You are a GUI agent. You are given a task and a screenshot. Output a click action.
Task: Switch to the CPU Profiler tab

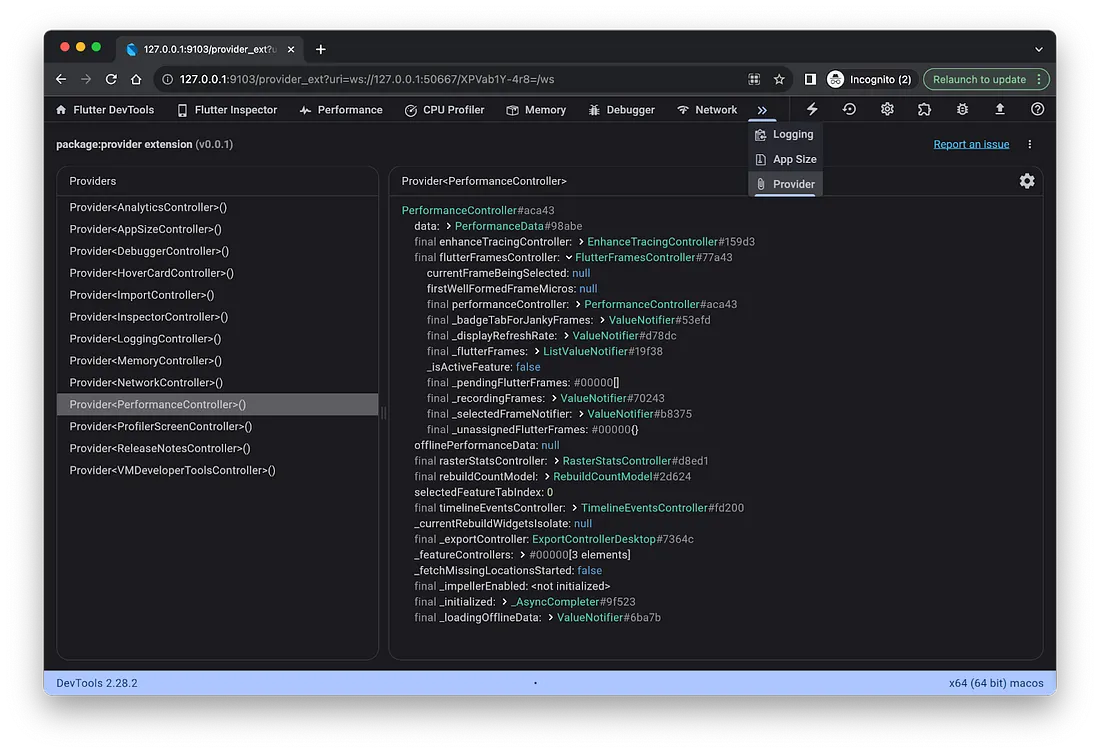click(x=444, y=110)
